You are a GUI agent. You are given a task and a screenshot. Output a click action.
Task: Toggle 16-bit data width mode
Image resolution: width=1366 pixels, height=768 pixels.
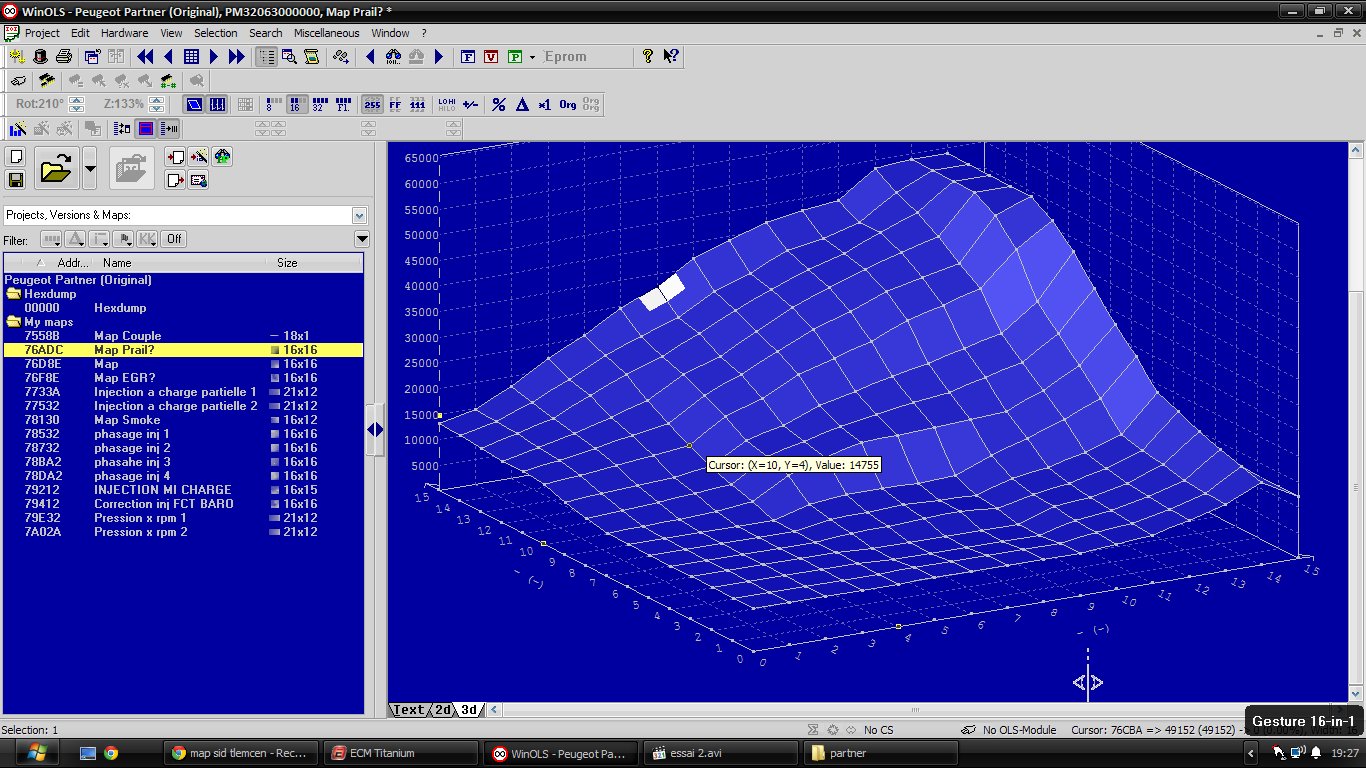[297, 105]
